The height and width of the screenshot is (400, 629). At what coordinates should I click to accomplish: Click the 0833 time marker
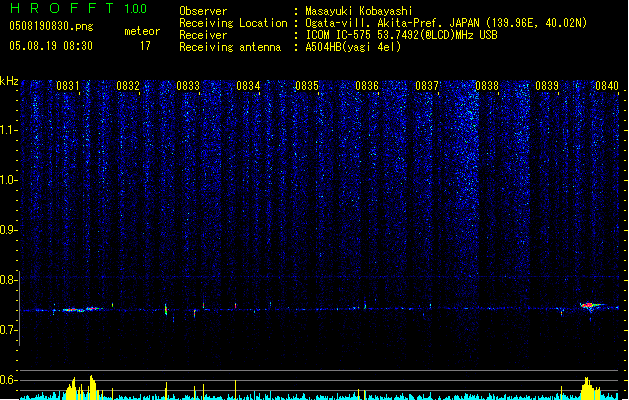point(188,86)
